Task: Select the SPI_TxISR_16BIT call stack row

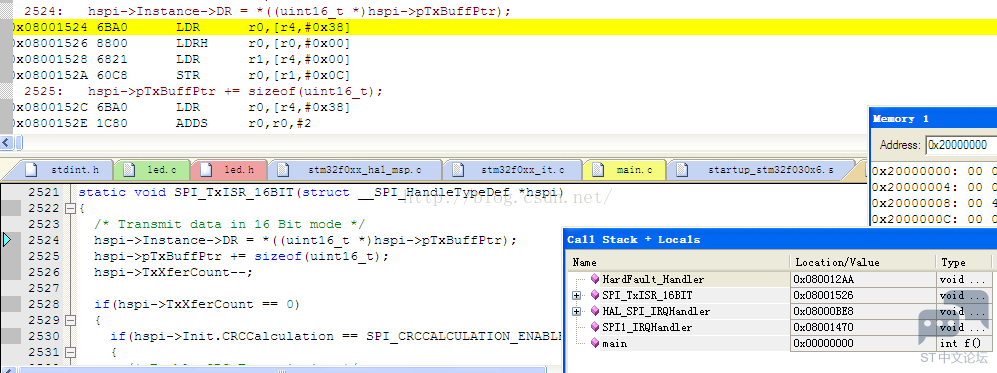Action: (x=782, y=295)
